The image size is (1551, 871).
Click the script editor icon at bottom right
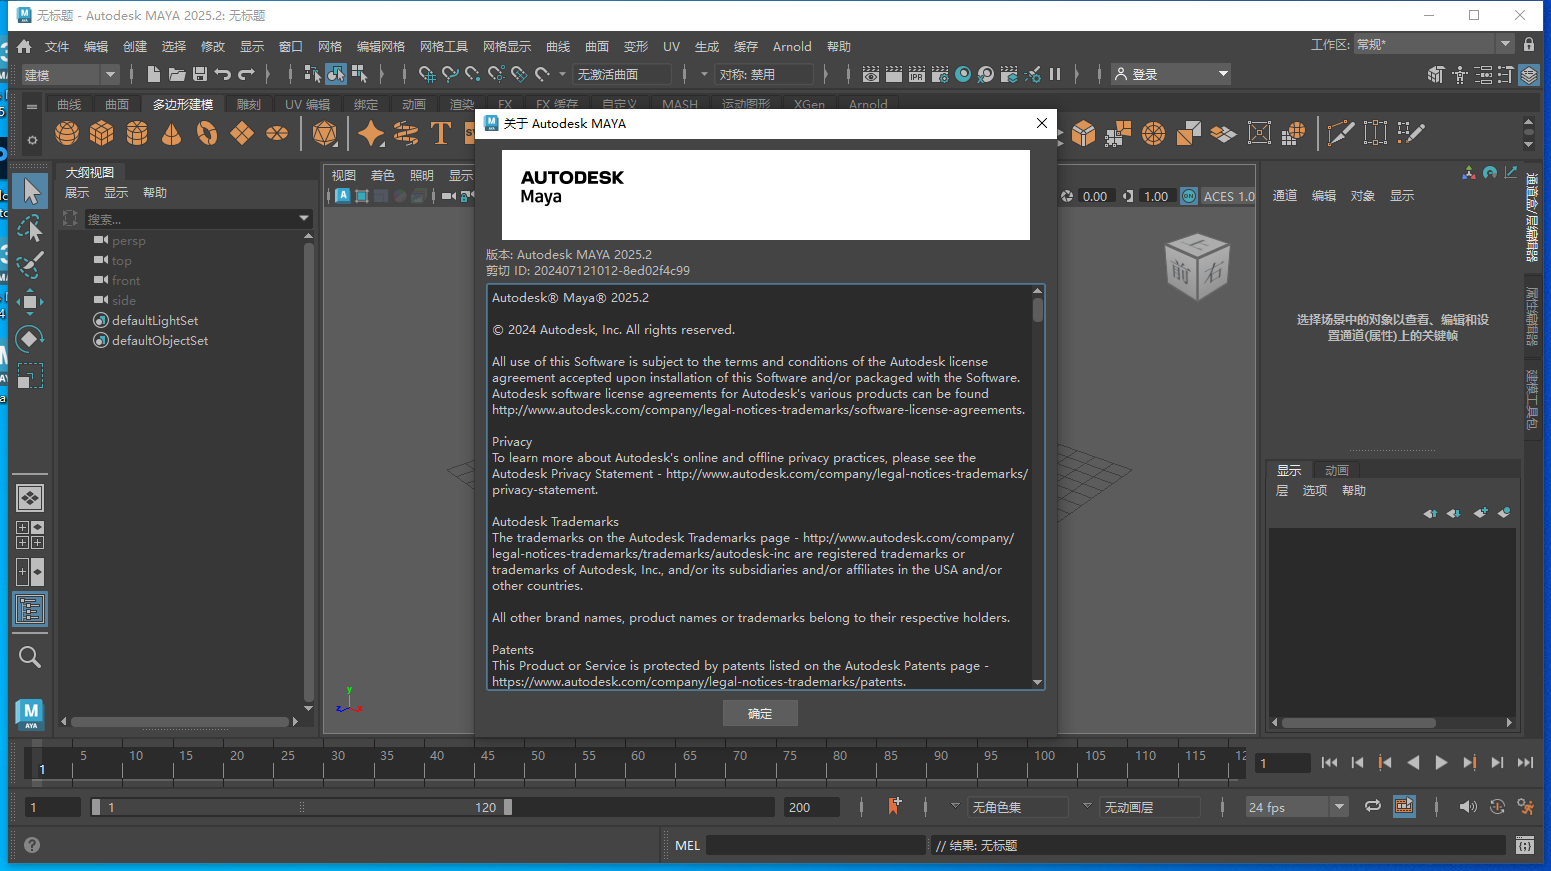click(1524, 845)
